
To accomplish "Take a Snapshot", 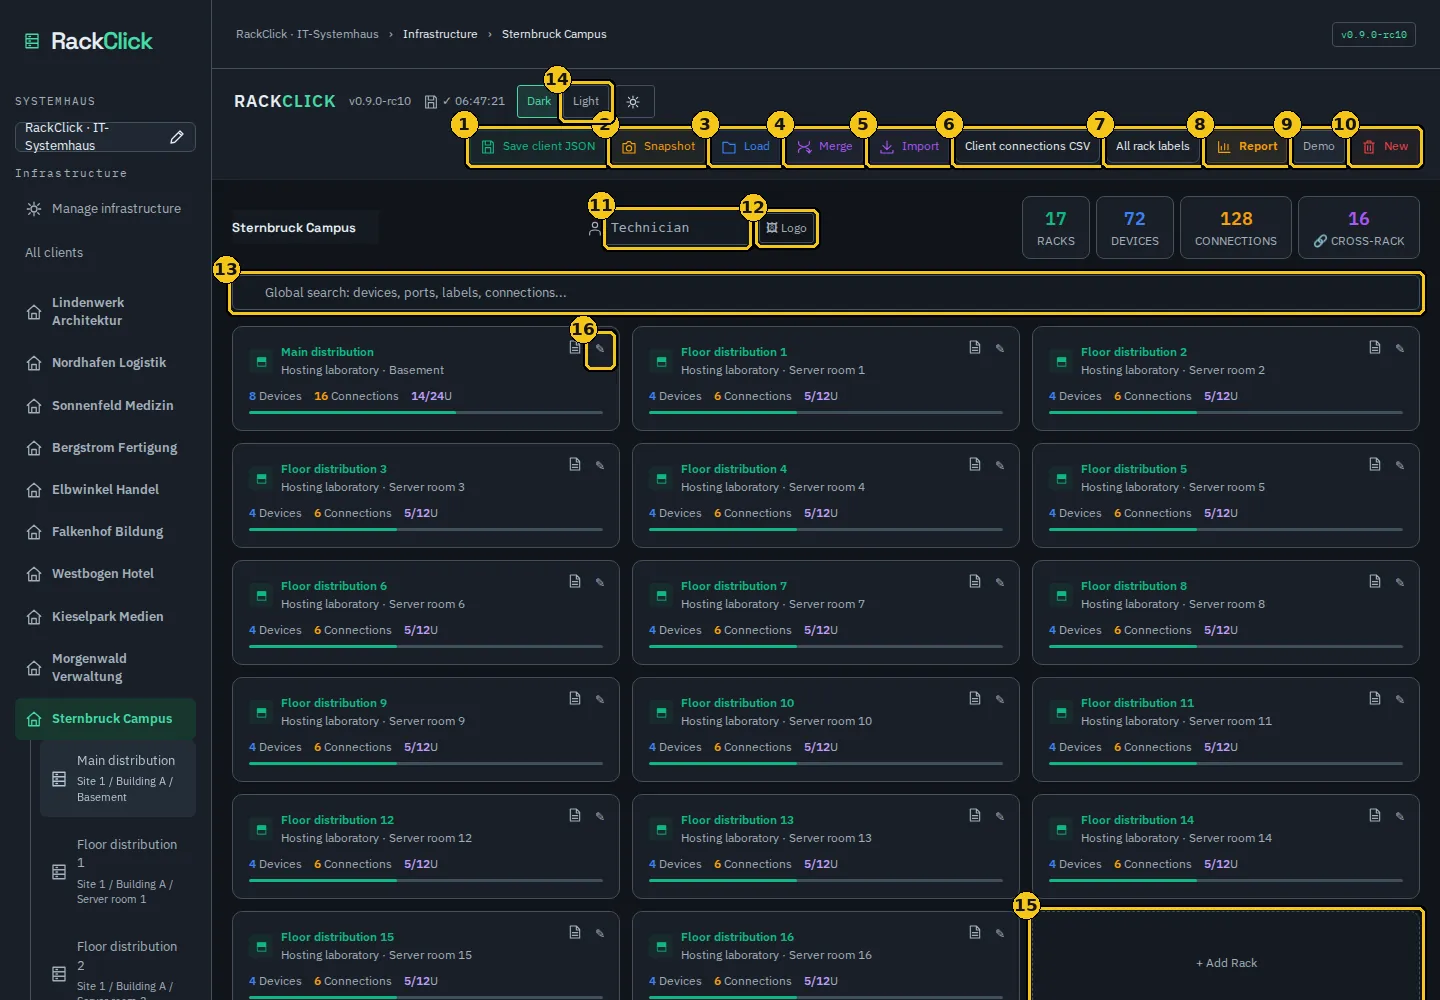I will click(658, 147).
